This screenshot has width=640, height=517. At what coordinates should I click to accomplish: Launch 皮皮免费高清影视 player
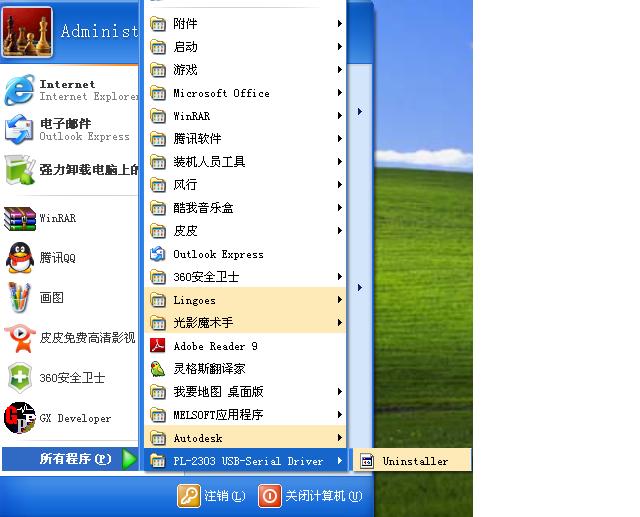click(20, 338)
